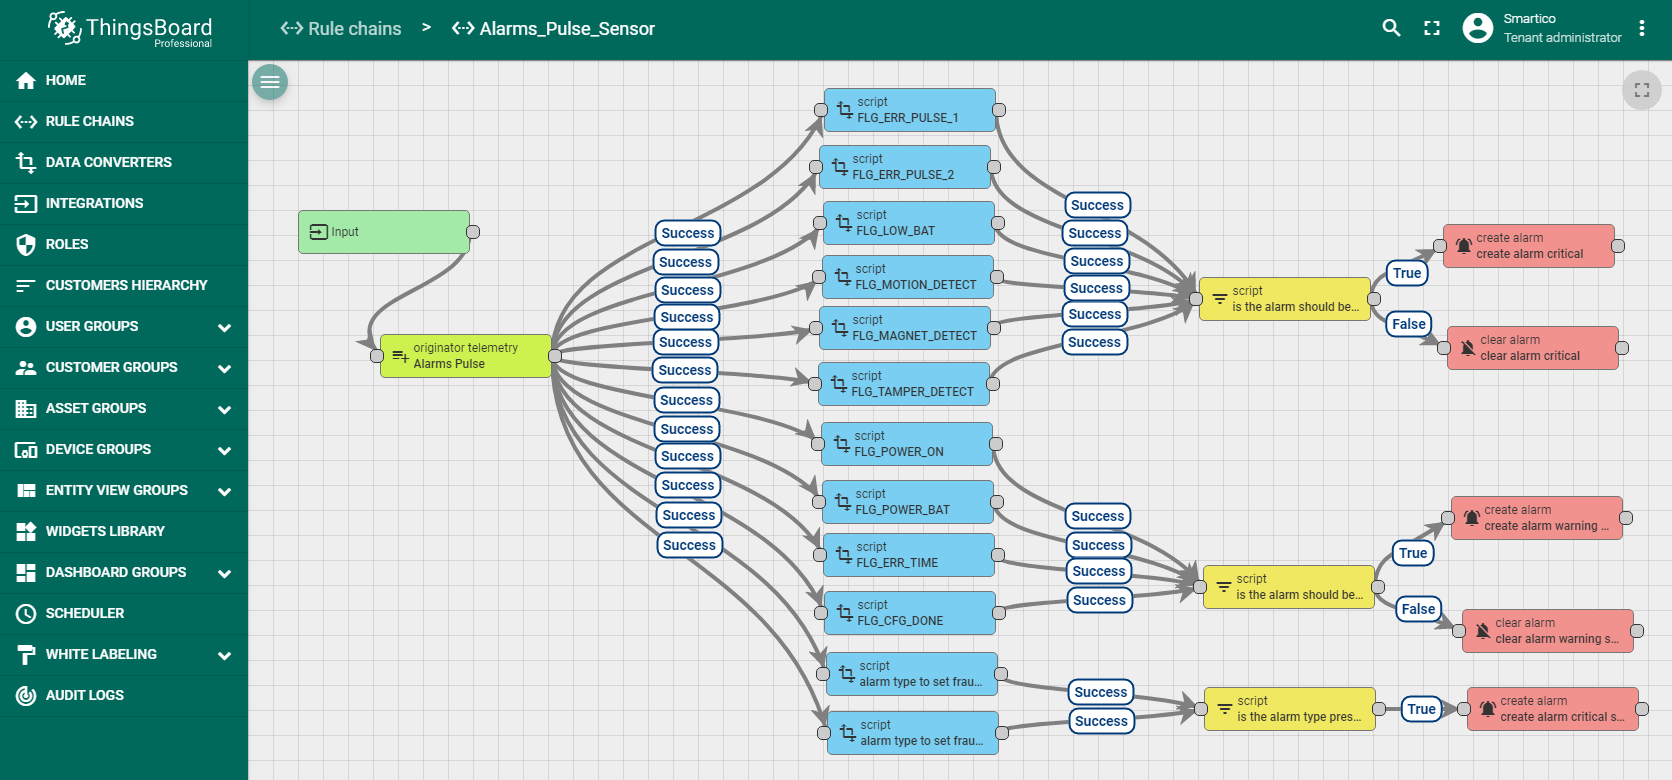Expand the Device Groups menu chevron

pyautogui.click(x=224, y=450)
